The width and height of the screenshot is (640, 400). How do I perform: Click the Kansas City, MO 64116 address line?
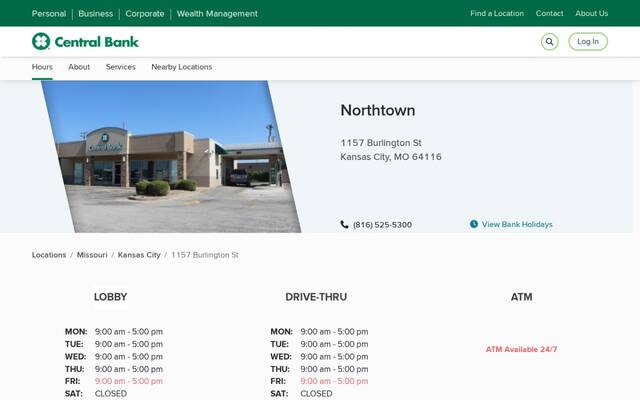(391, 157)
